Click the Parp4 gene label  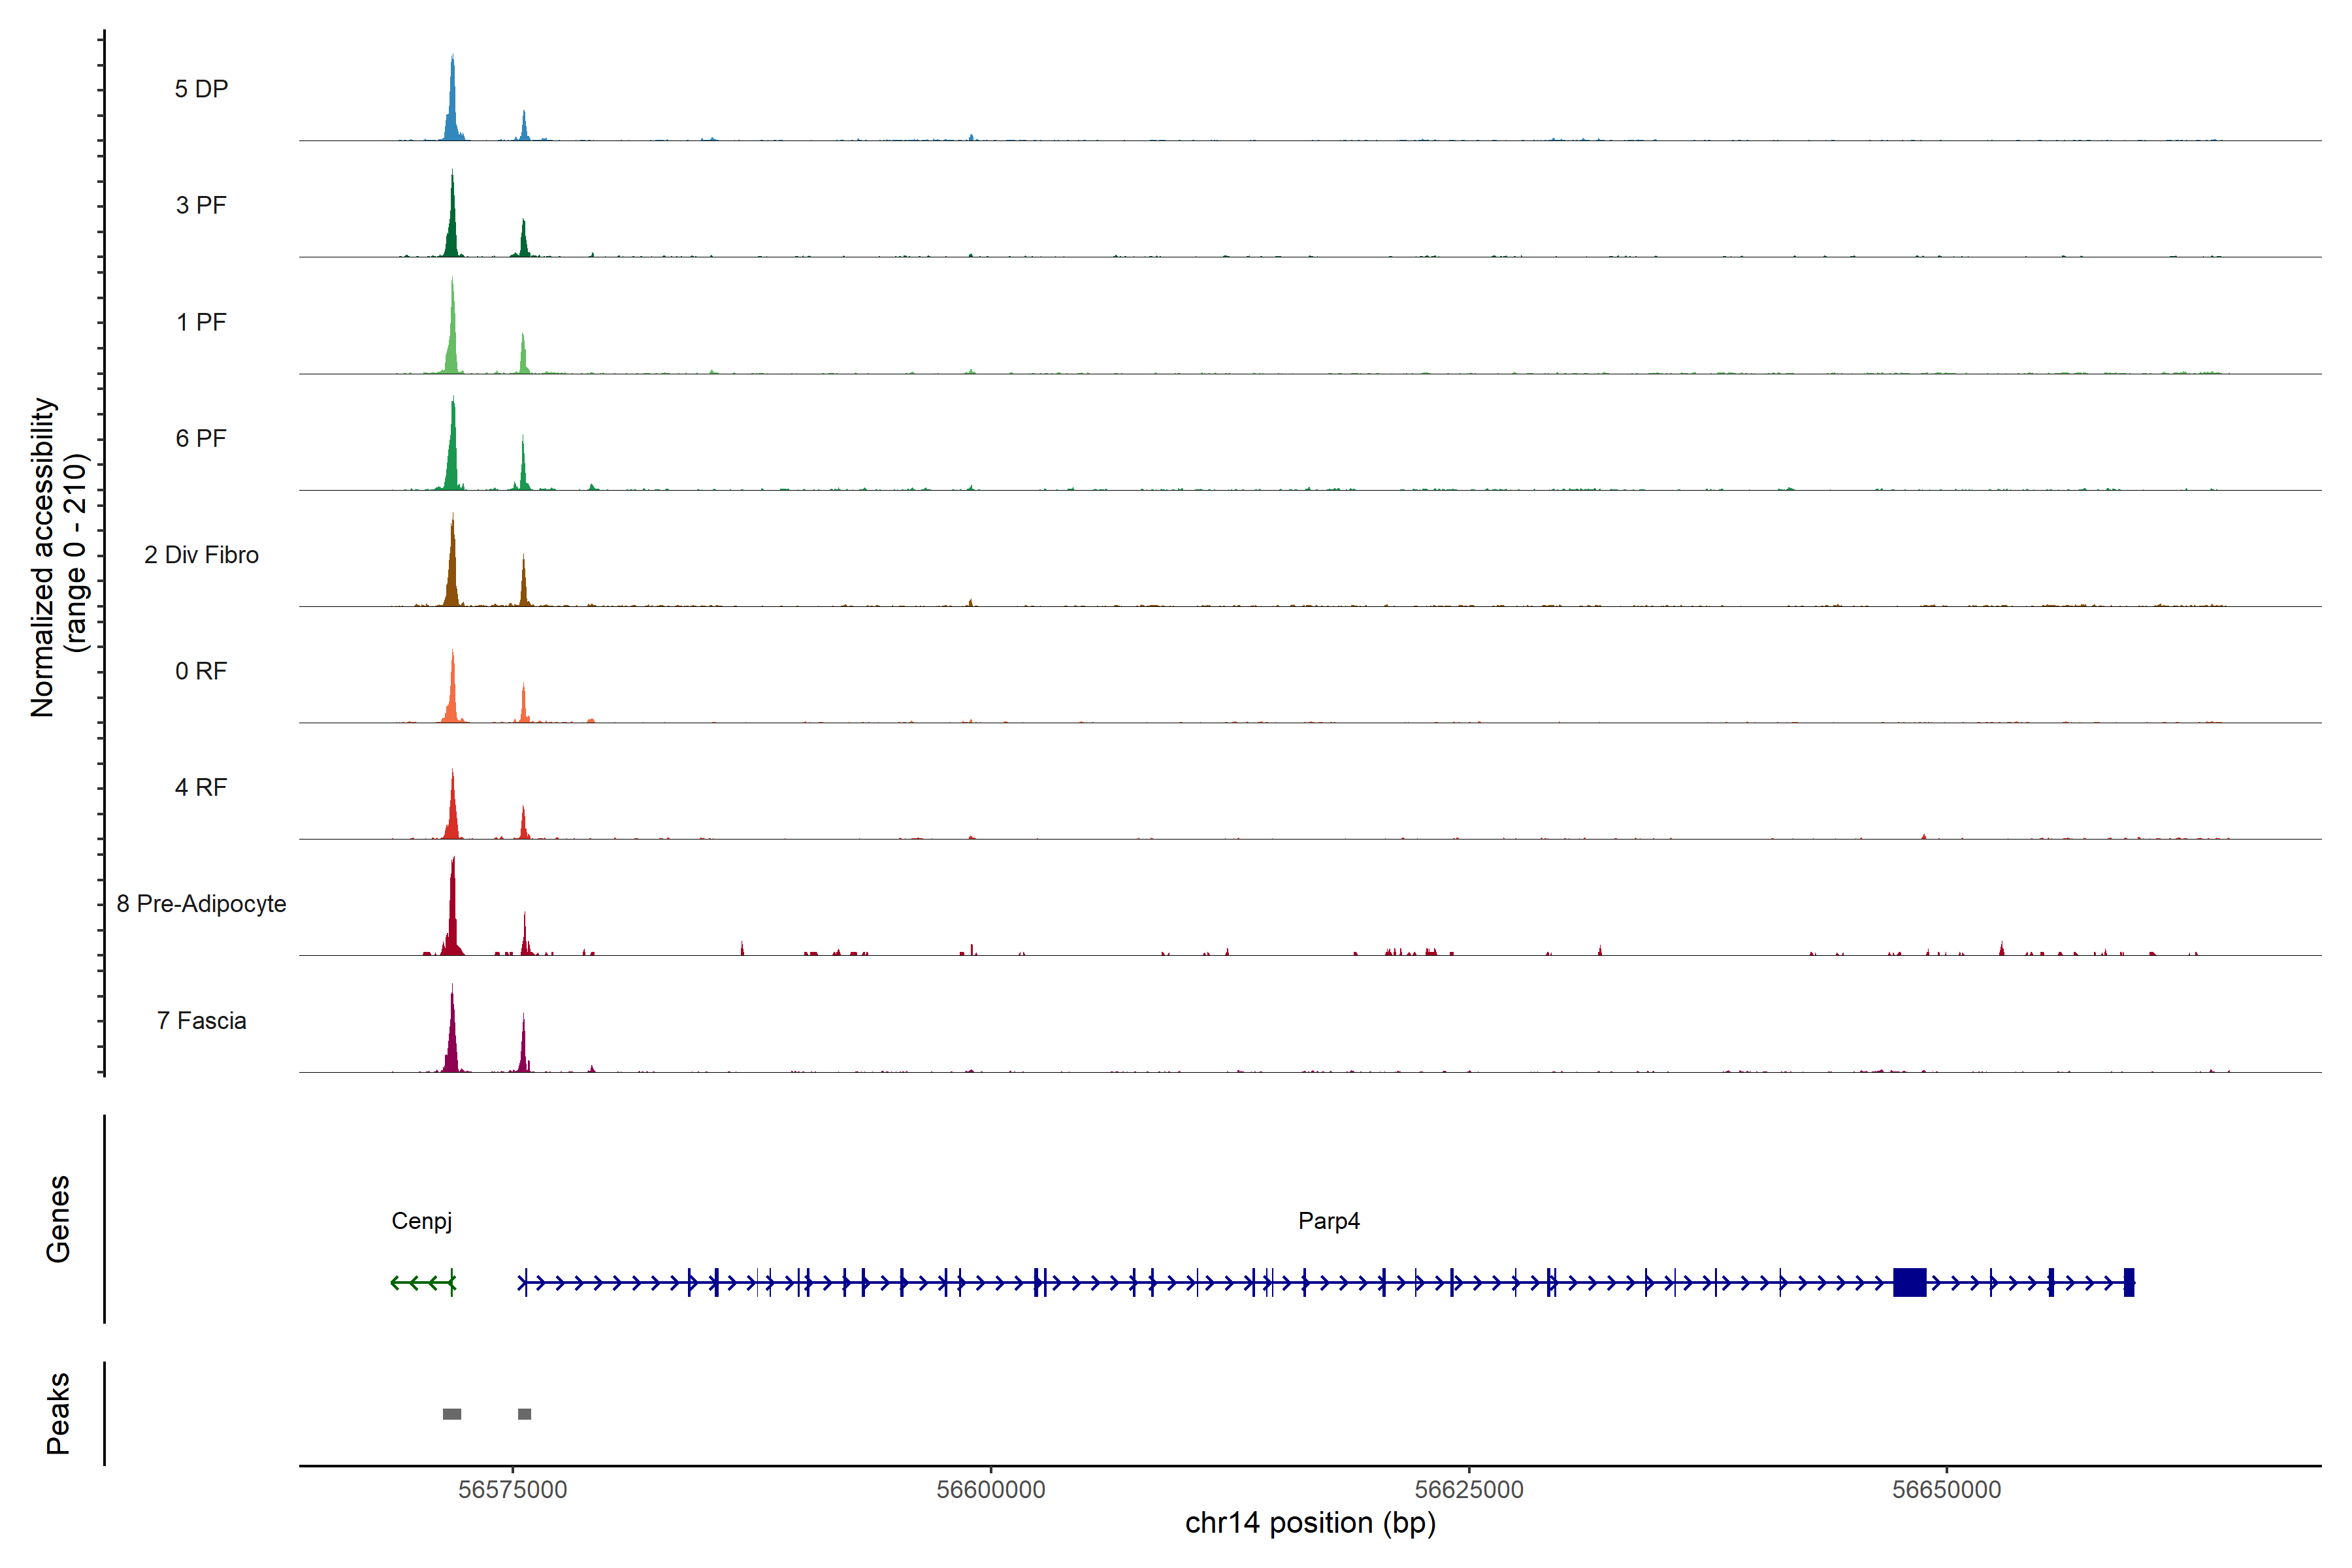(x=1328, y=1221)
